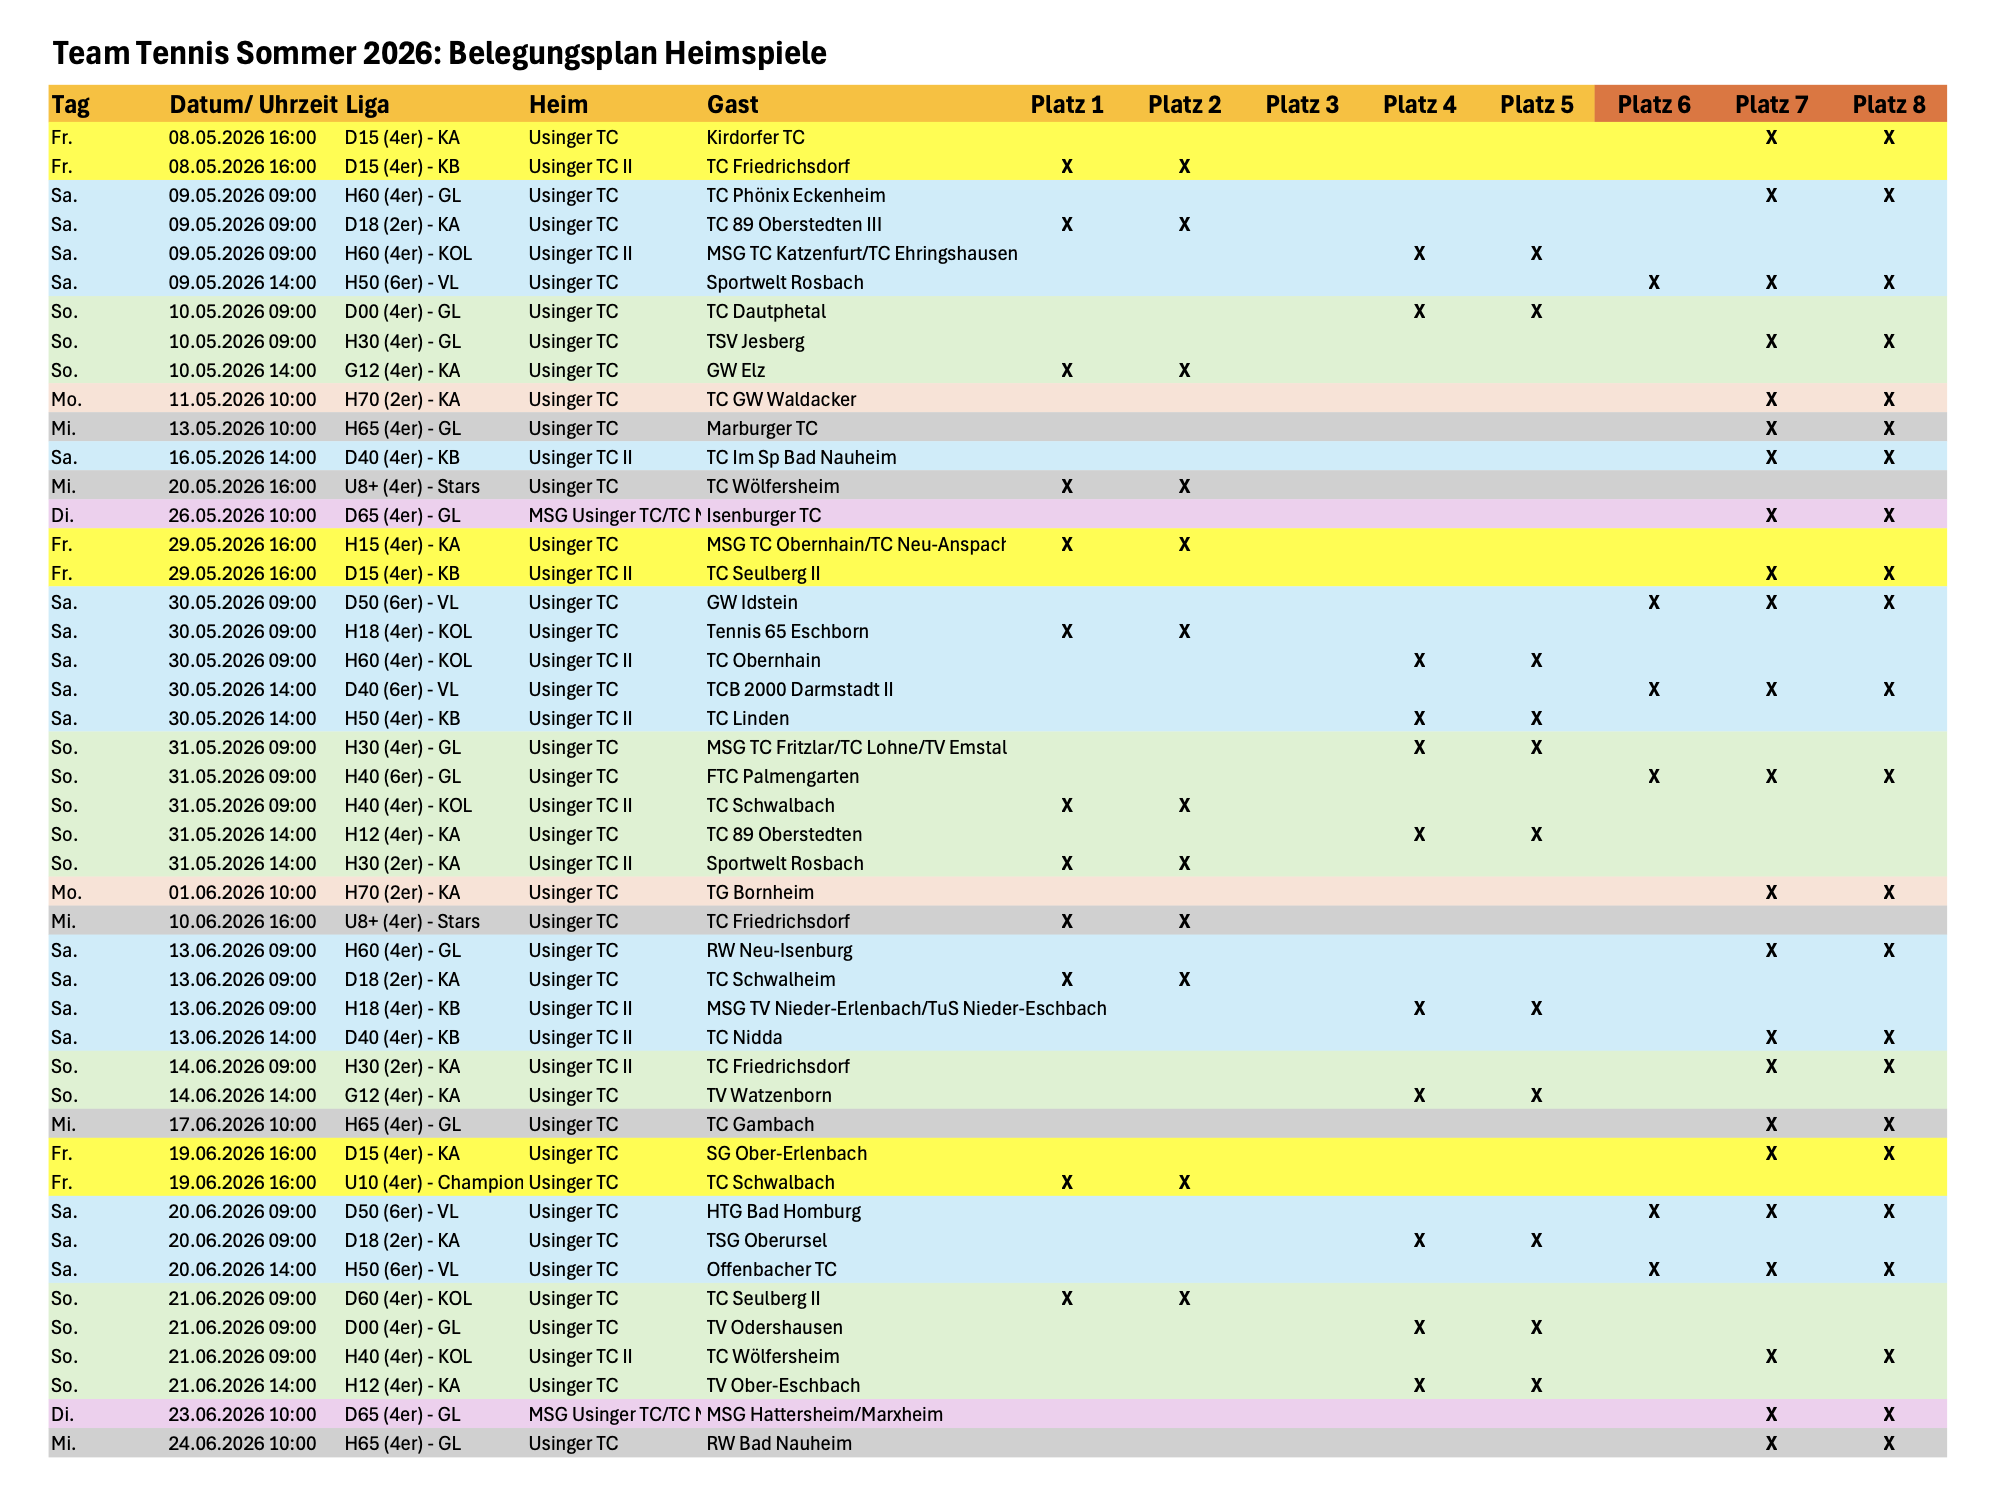This screenshot has height=1504, width=1992.
Task: Select league cell 'U10 (4er) - Champion'
Action: [434, 1182]
